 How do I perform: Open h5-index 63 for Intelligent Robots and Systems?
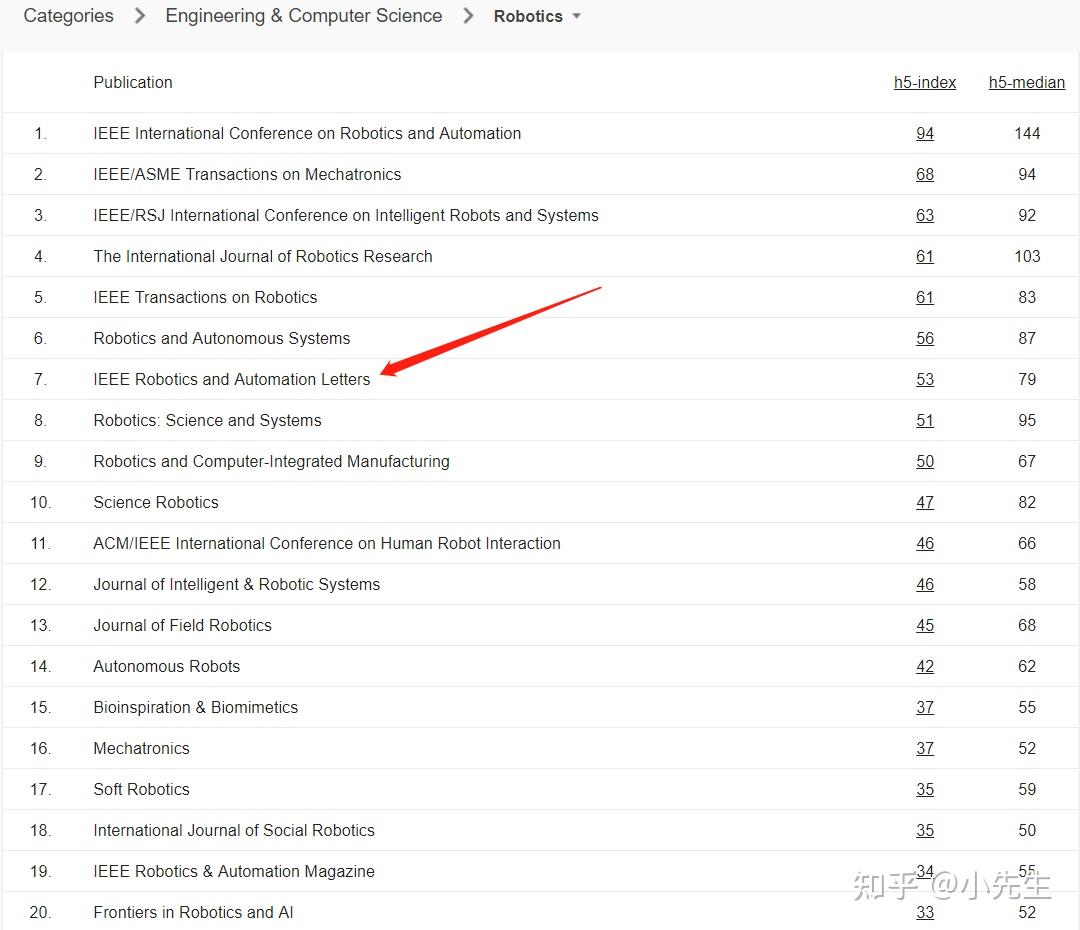point(925,216)
